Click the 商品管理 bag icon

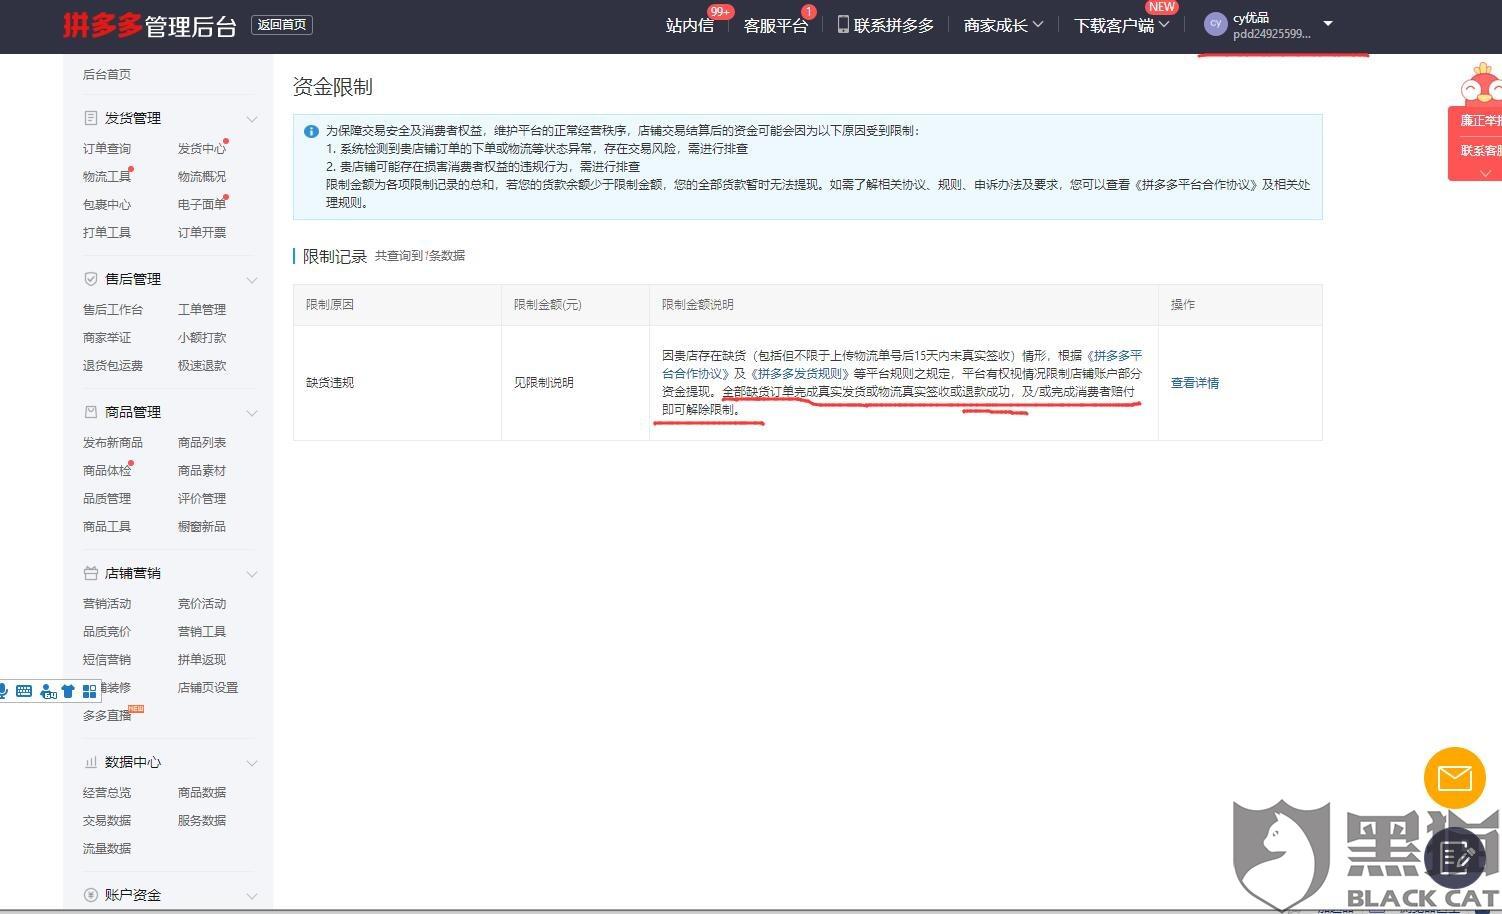pyautogui.click(x=91, y=412)
